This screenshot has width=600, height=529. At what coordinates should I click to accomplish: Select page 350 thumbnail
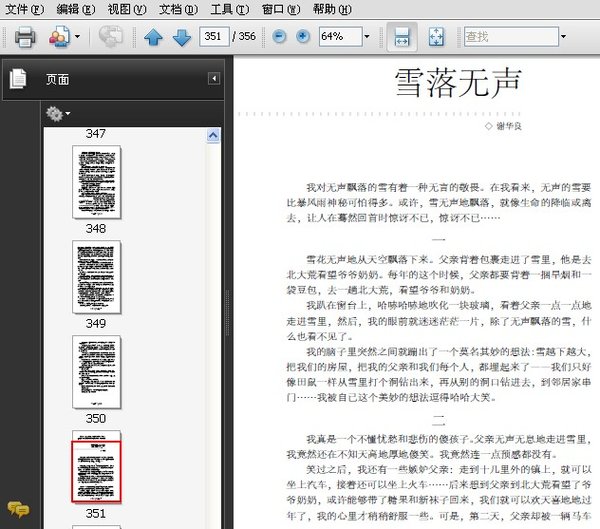97,372
